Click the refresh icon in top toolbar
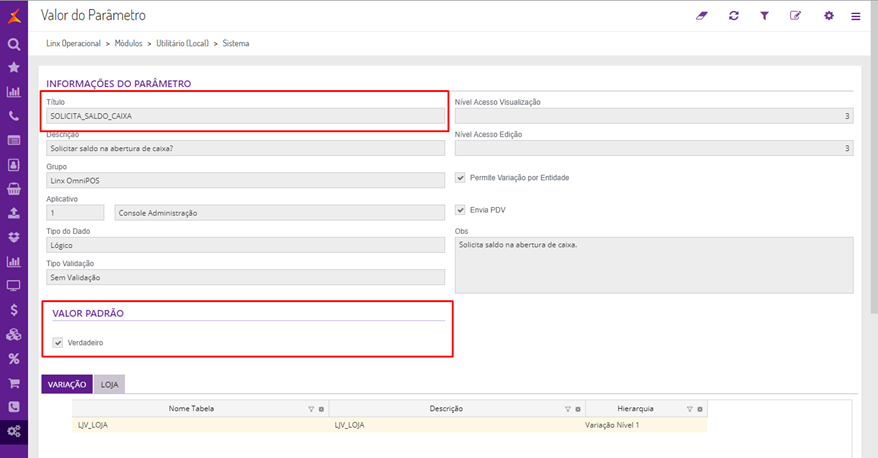 (x=733, y=16)
